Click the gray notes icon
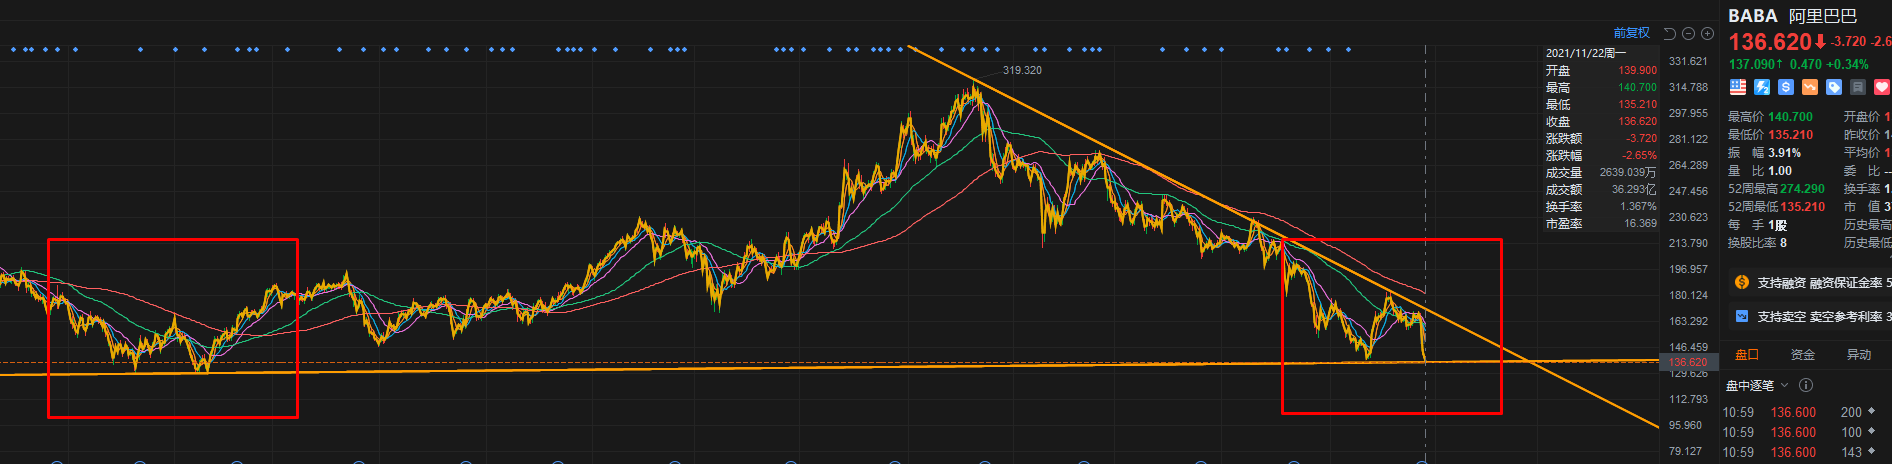The width and height of the screenshot is (1892, 464). 1858,87
